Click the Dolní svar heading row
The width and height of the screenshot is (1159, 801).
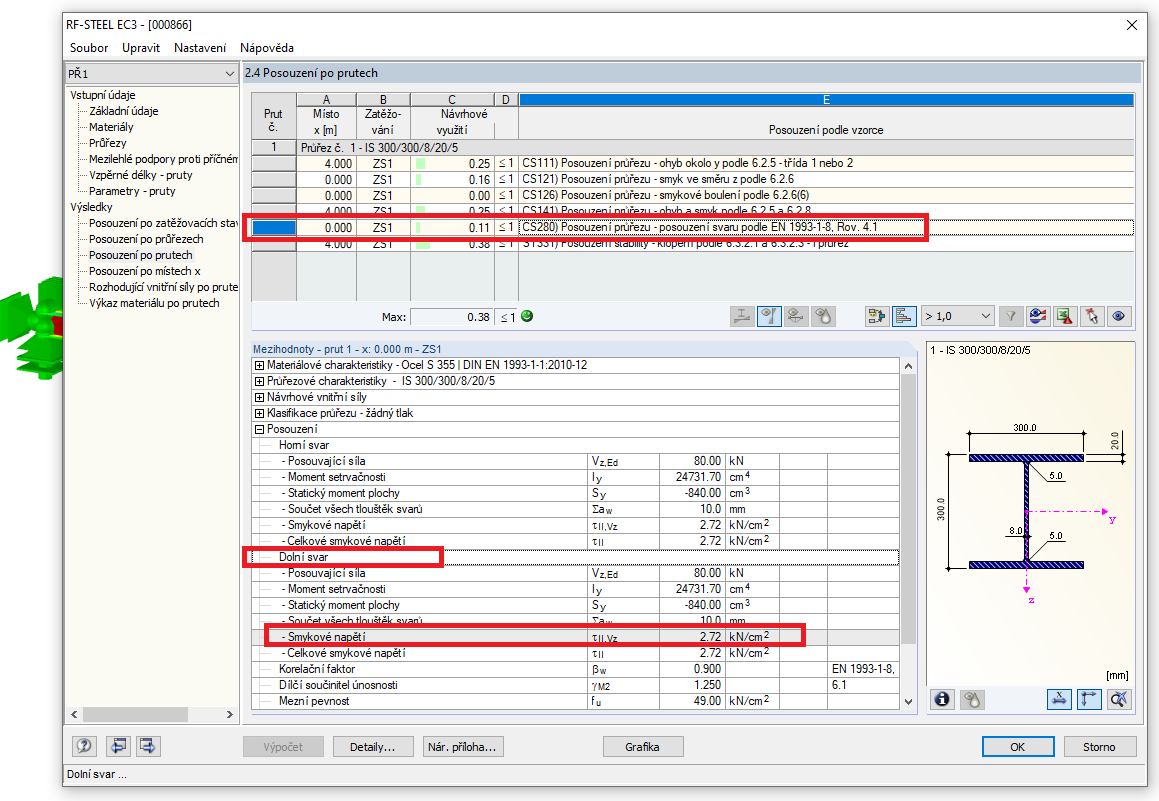[575, 557]
